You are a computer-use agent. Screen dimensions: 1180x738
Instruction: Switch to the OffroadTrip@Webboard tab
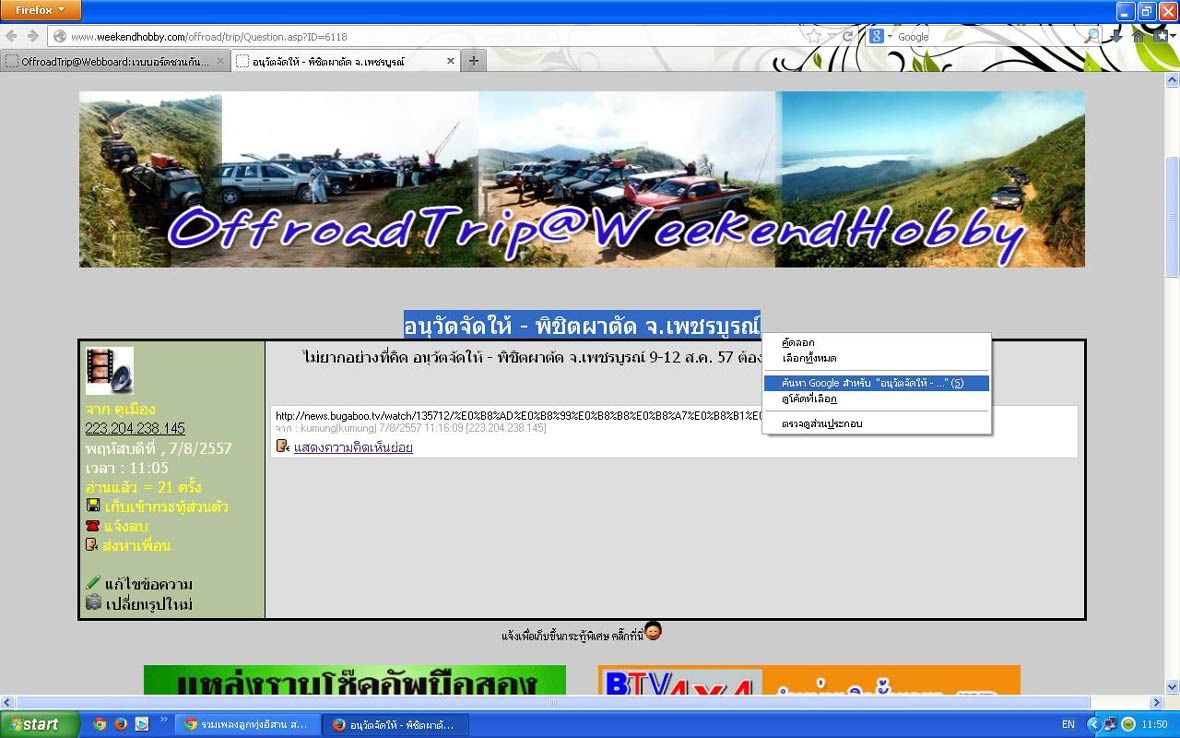point(115,61)
